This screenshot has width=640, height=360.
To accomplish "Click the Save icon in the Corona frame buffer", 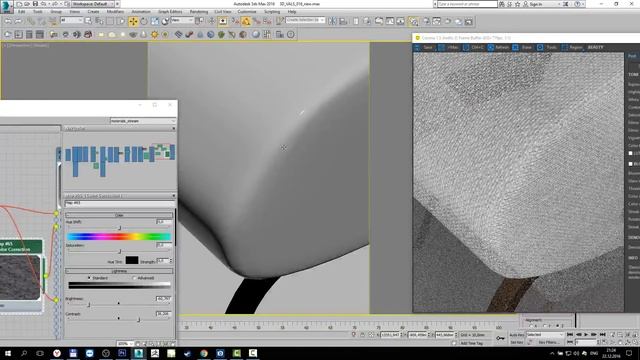I will click(417, 47).
